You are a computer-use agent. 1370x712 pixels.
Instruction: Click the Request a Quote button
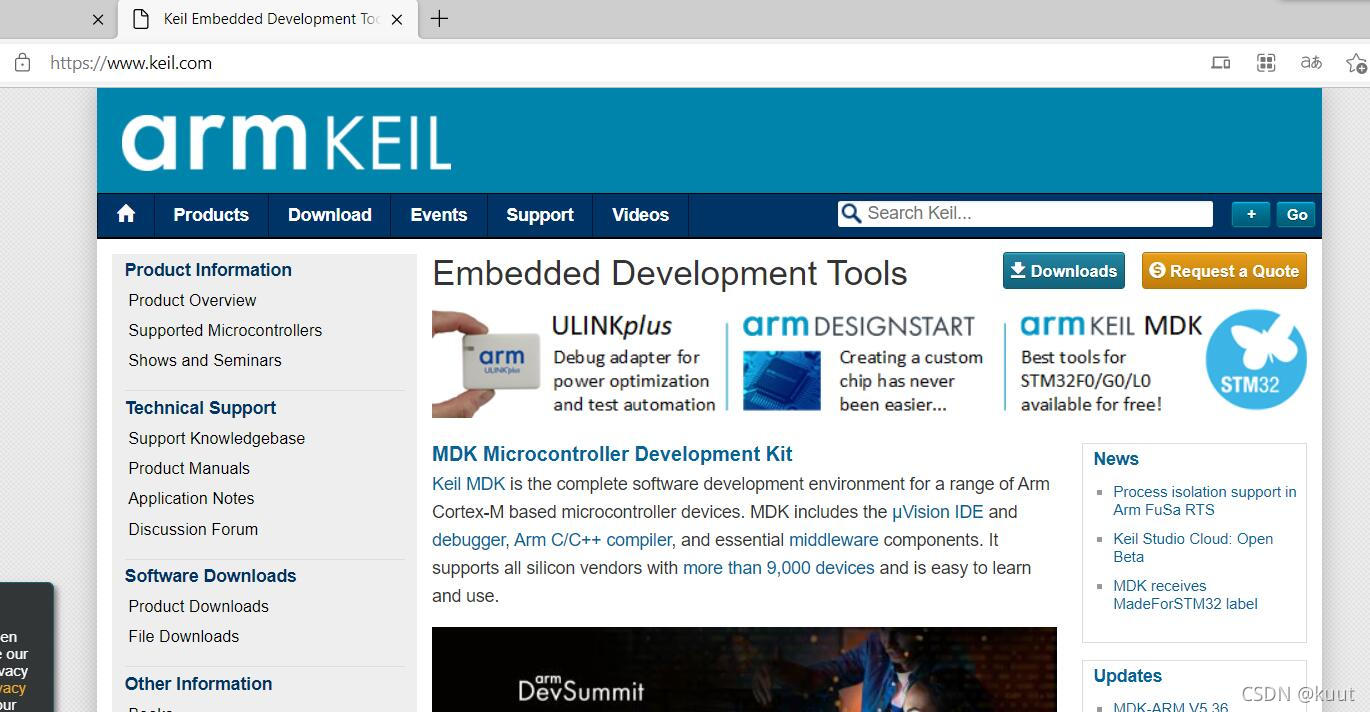(x=1224, y=271)
